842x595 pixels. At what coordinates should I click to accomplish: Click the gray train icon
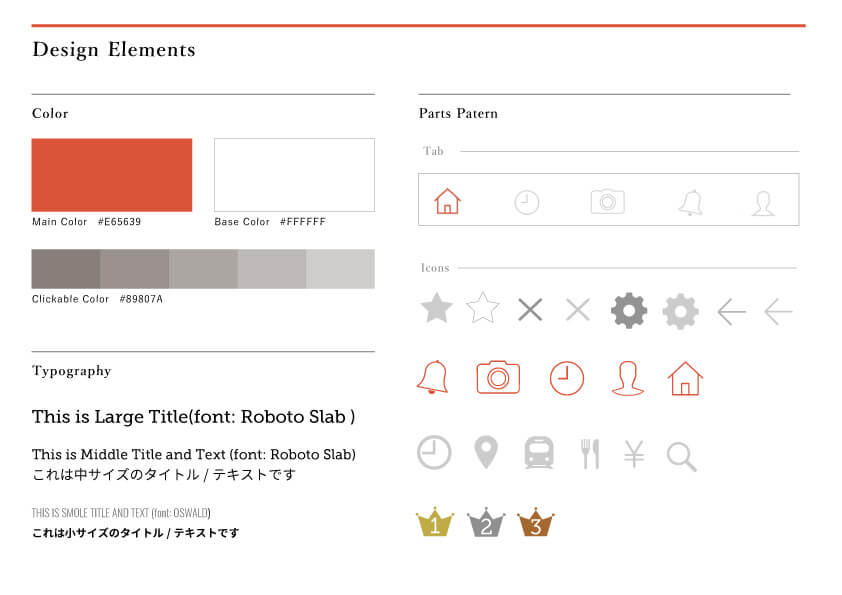[539, 453]
